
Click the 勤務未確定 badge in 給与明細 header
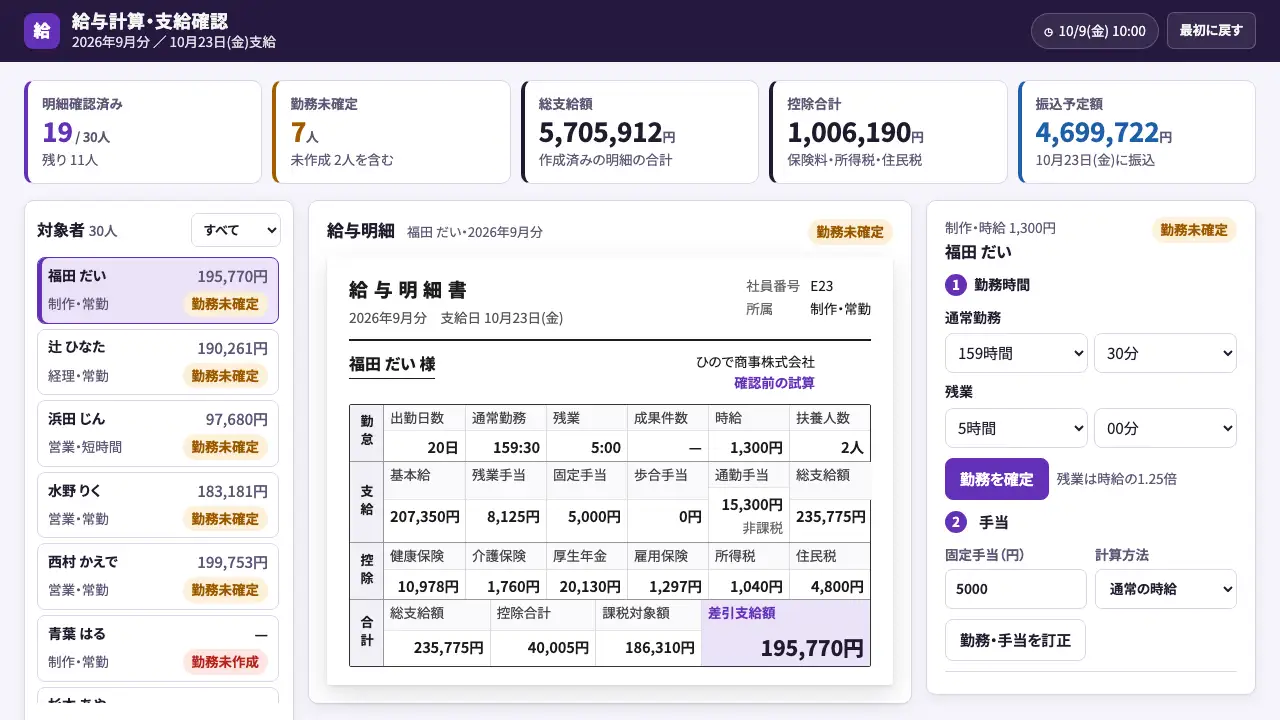(x=850, y=232)
